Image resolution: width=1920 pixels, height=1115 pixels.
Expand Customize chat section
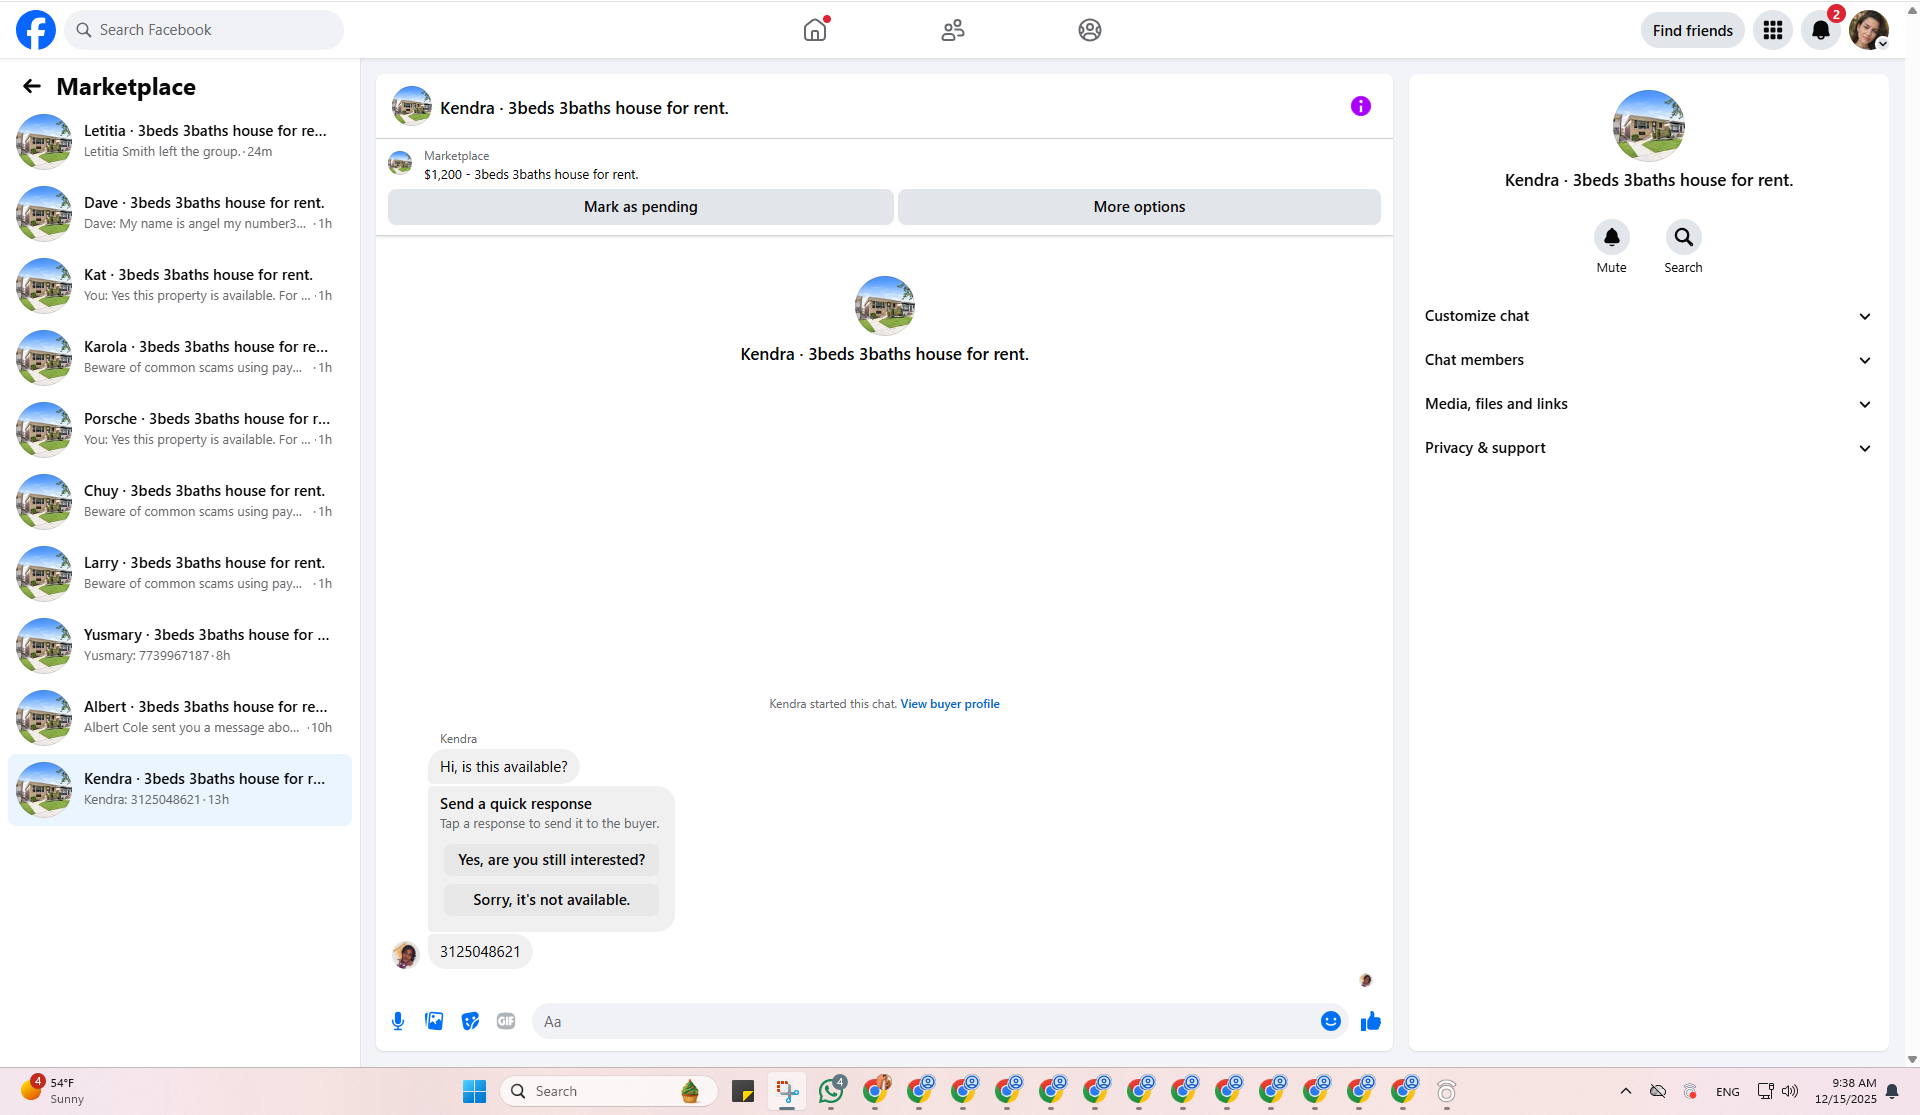(x=1648, y=316)
